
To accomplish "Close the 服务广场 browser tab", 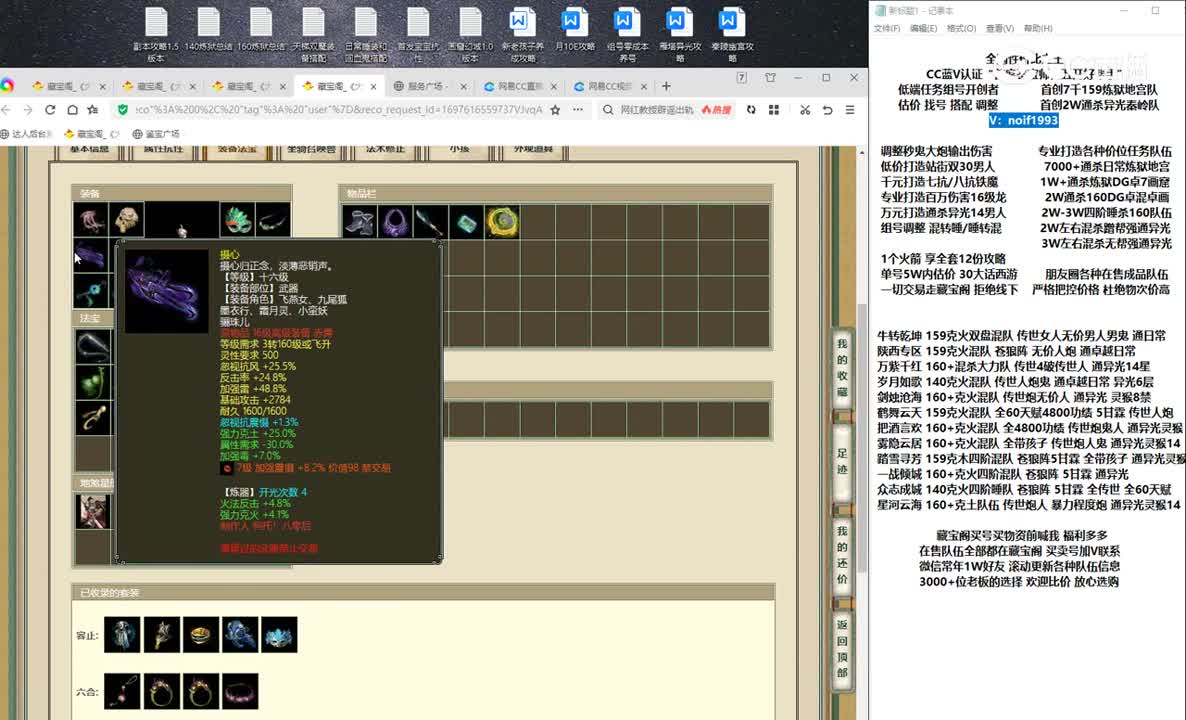I will point(464,86).
